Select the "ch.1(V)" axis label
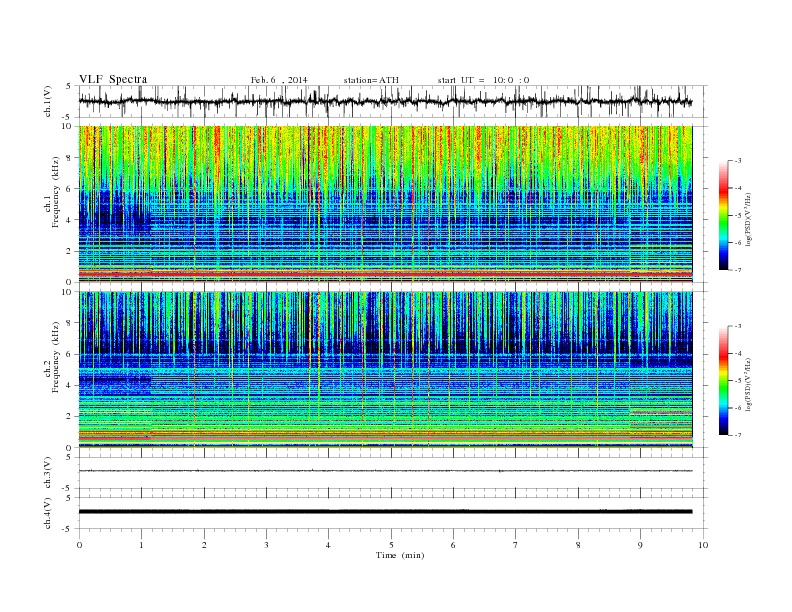This screenshot has height=612, width=792. (48, 102)
